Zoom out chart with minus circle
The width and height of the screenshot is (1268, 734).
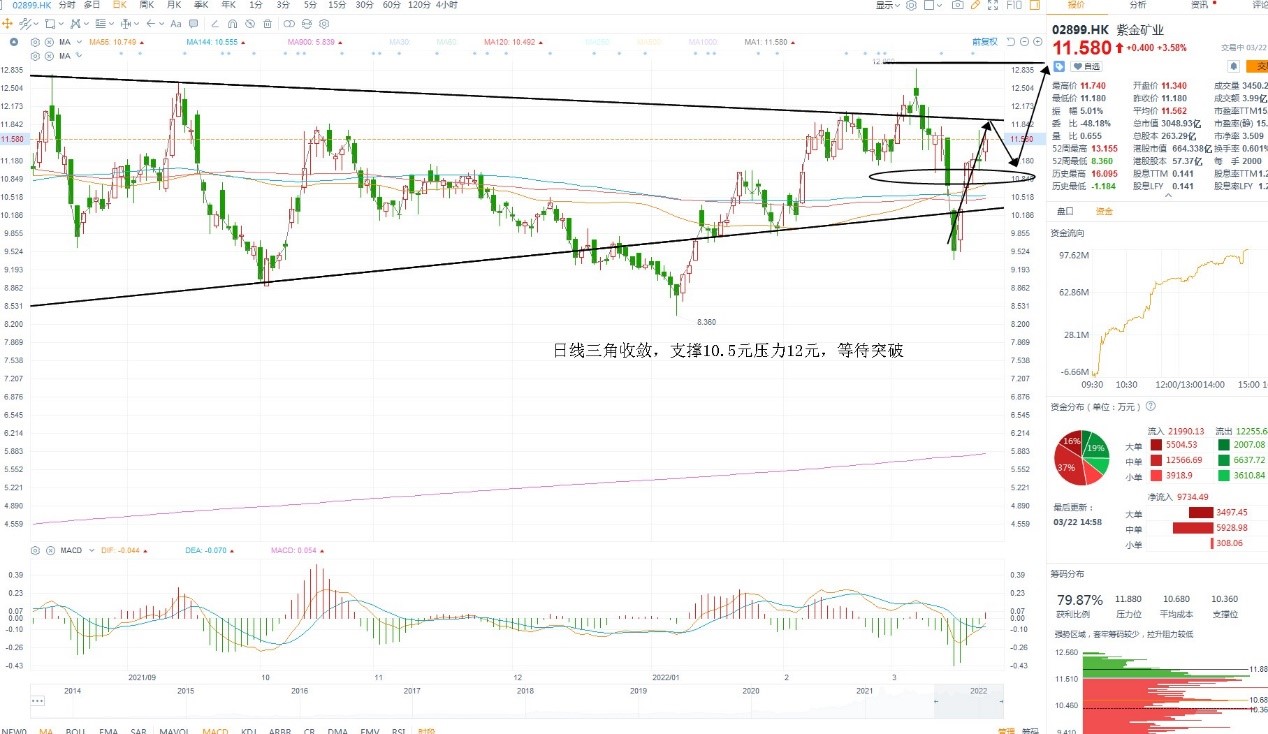click(1024, 42)
